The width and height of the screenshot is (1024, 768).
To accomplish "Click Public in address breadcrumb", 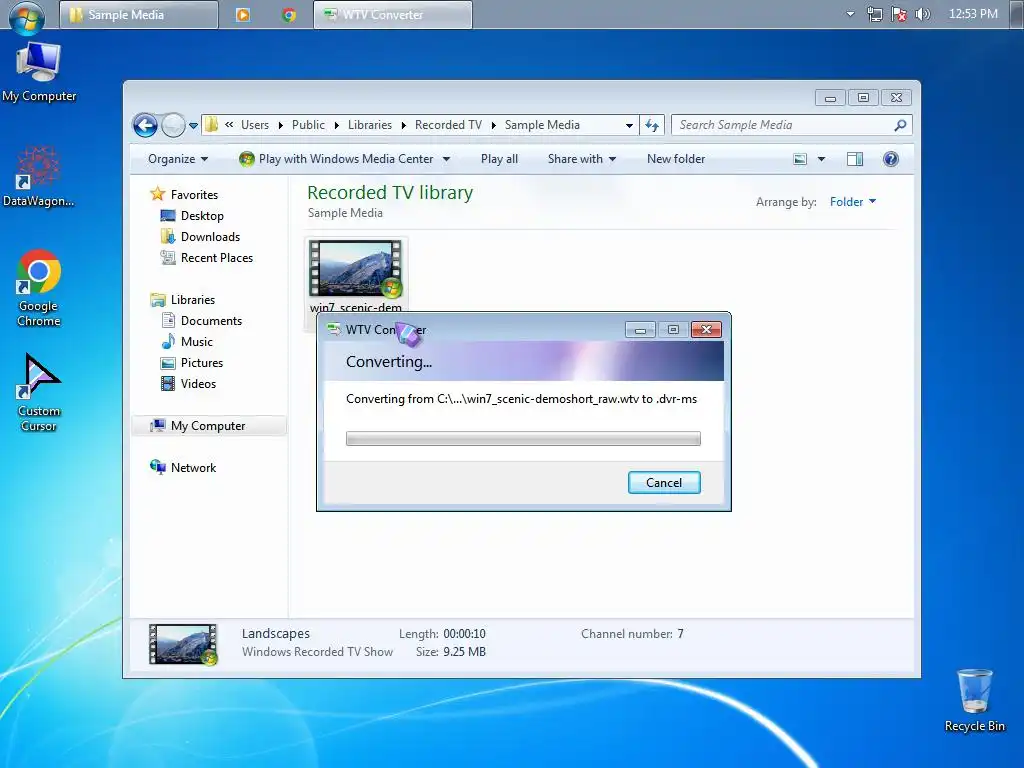I will coord(308,125).
